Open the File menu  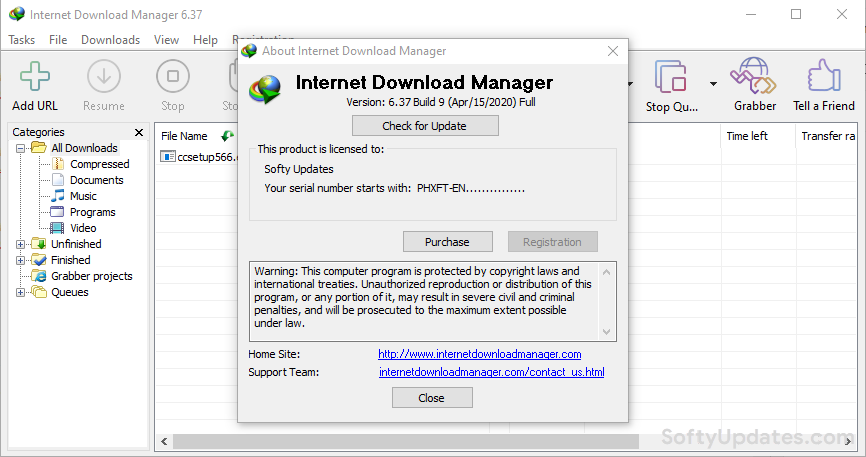(x=58, y=40)
